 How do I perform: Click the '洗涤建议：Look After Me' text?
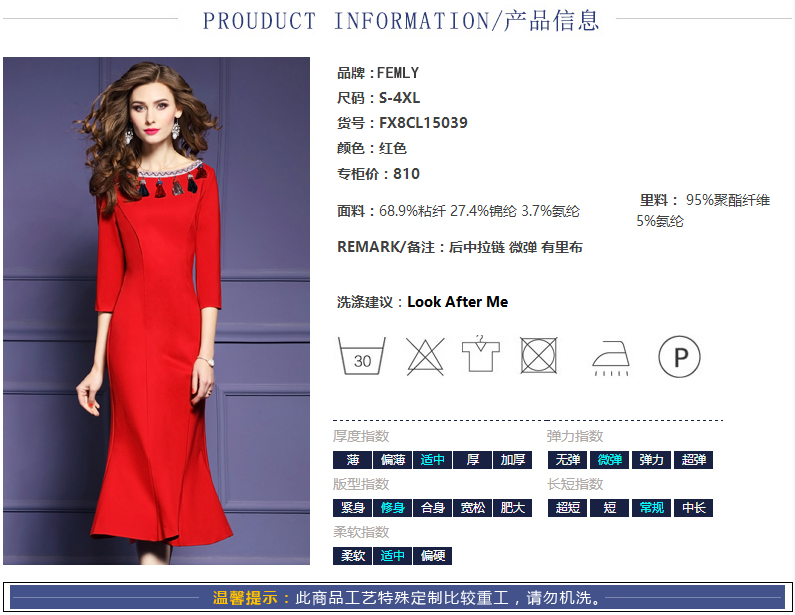tap(422, 302)
